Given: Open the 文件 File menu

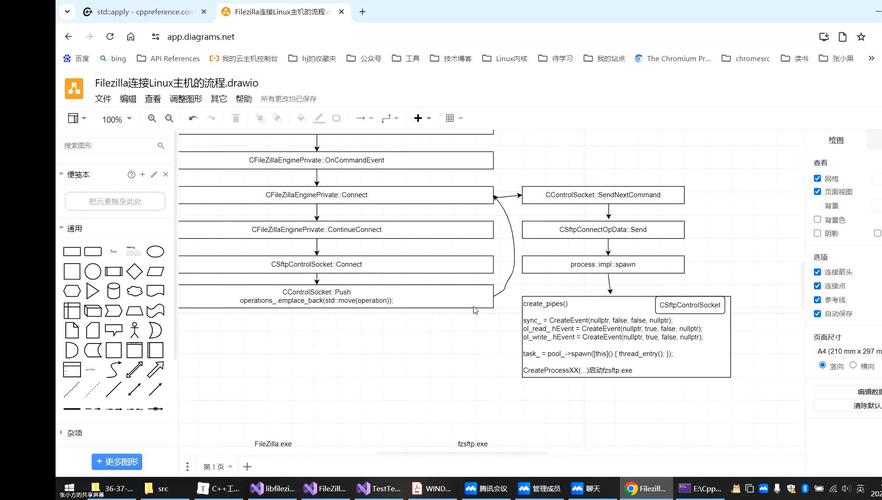Looking at the screenshot, I should [103, 99].
